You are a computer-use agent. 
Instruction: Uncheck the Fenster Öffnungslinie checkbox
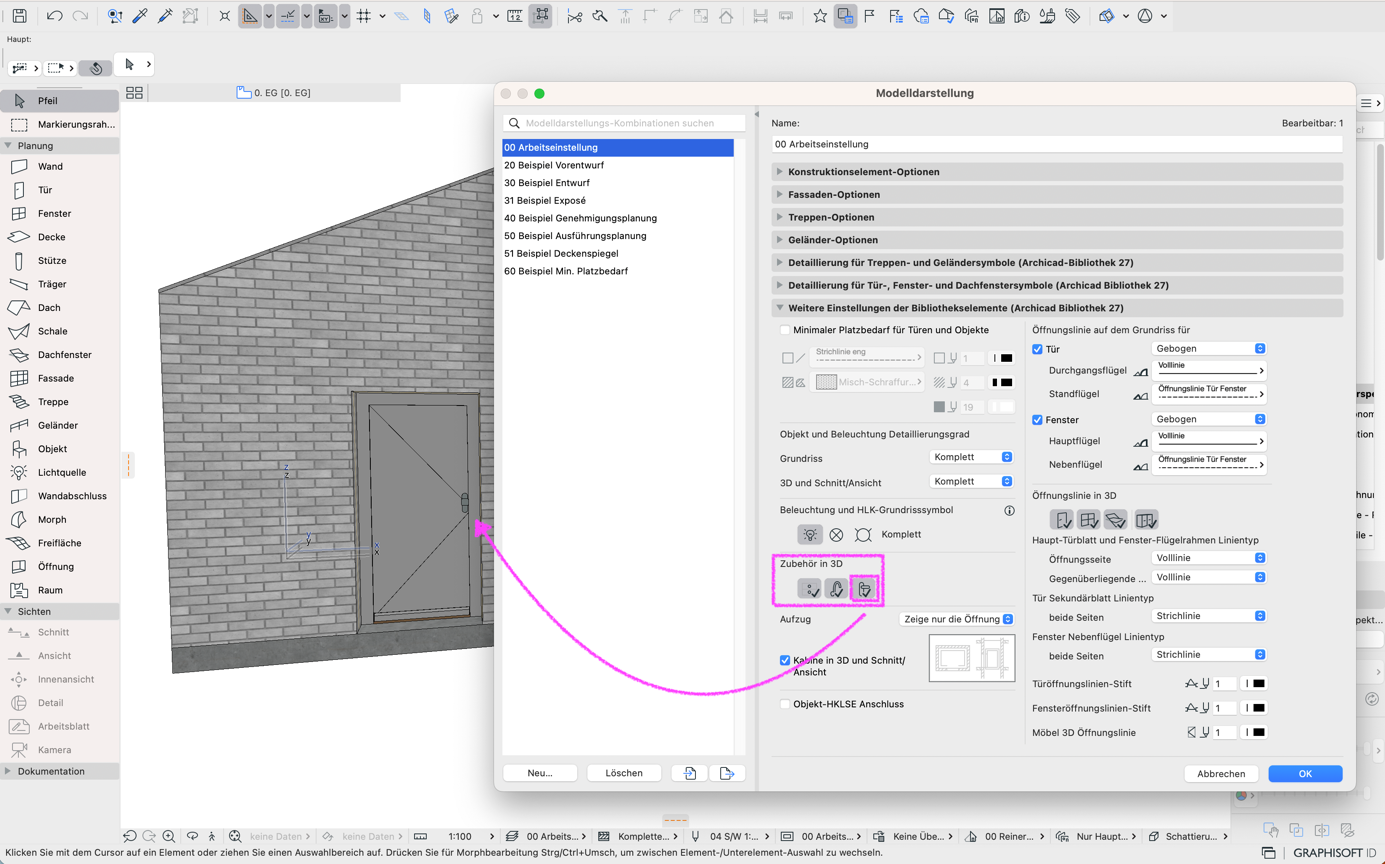point(1037,420)
